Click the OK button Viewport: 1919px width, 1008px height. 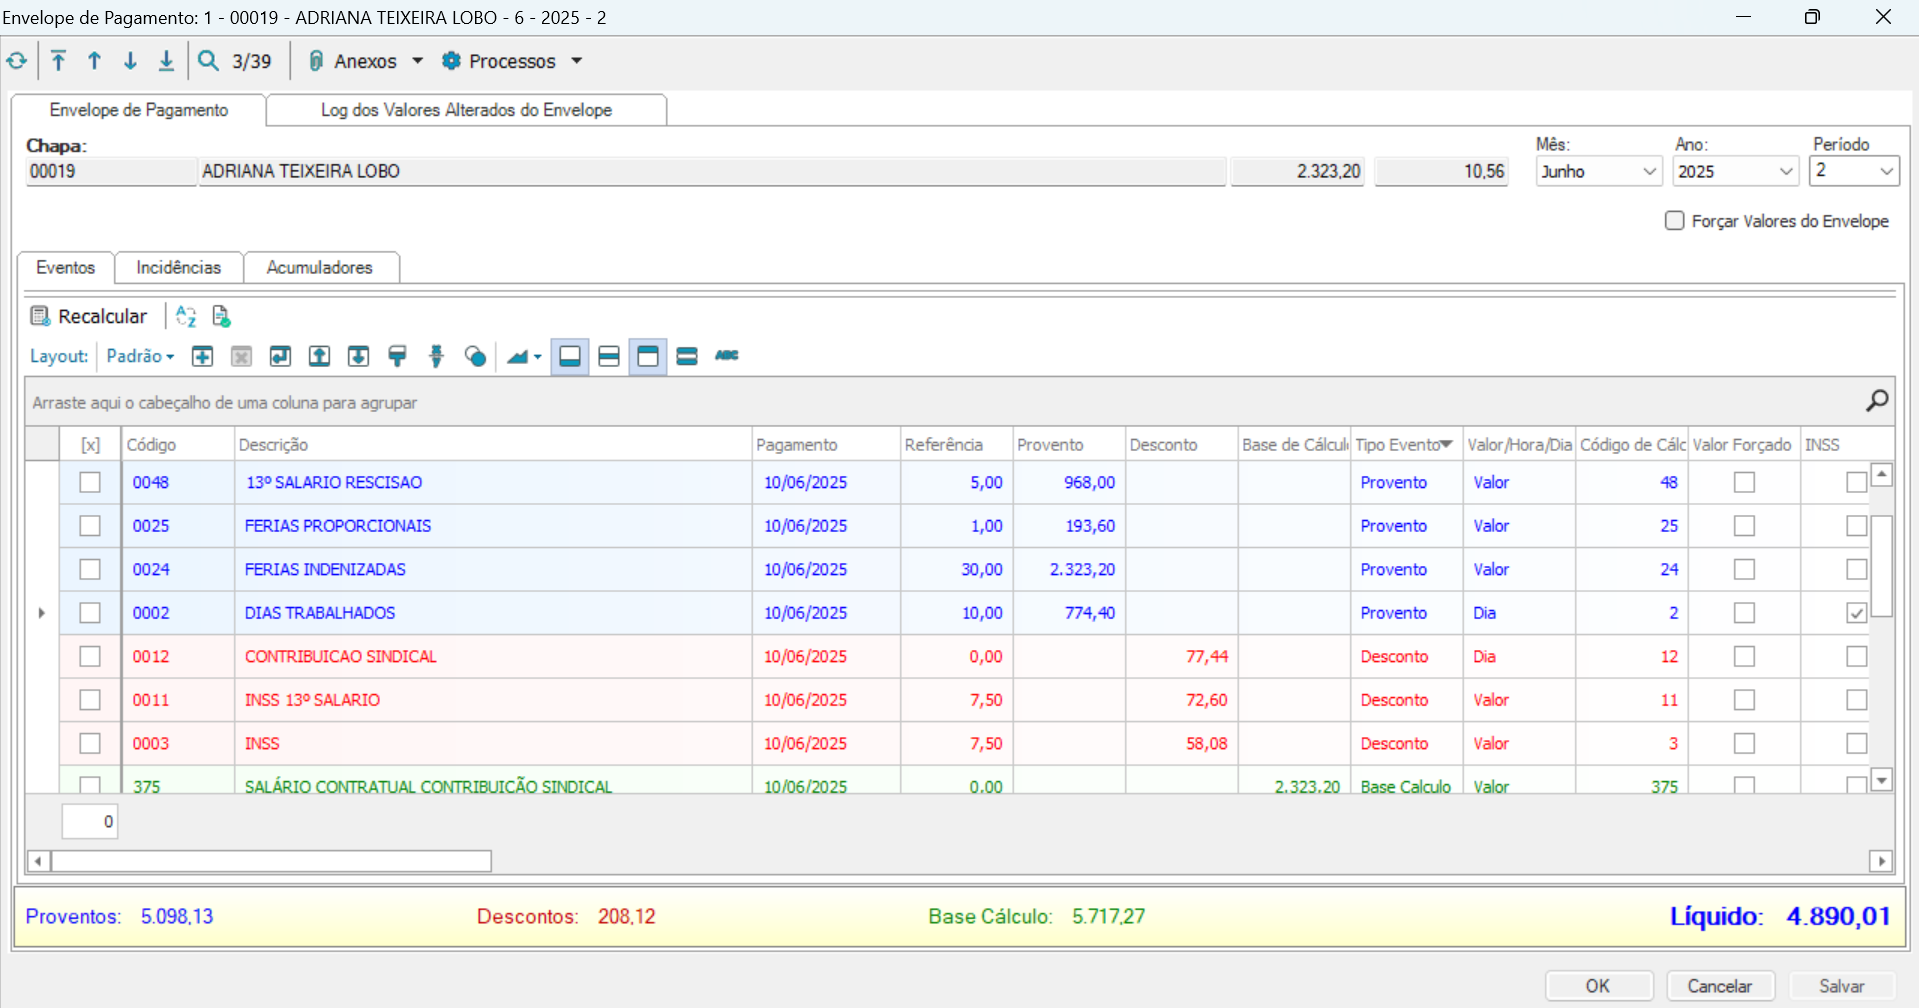pos(1598,986)
